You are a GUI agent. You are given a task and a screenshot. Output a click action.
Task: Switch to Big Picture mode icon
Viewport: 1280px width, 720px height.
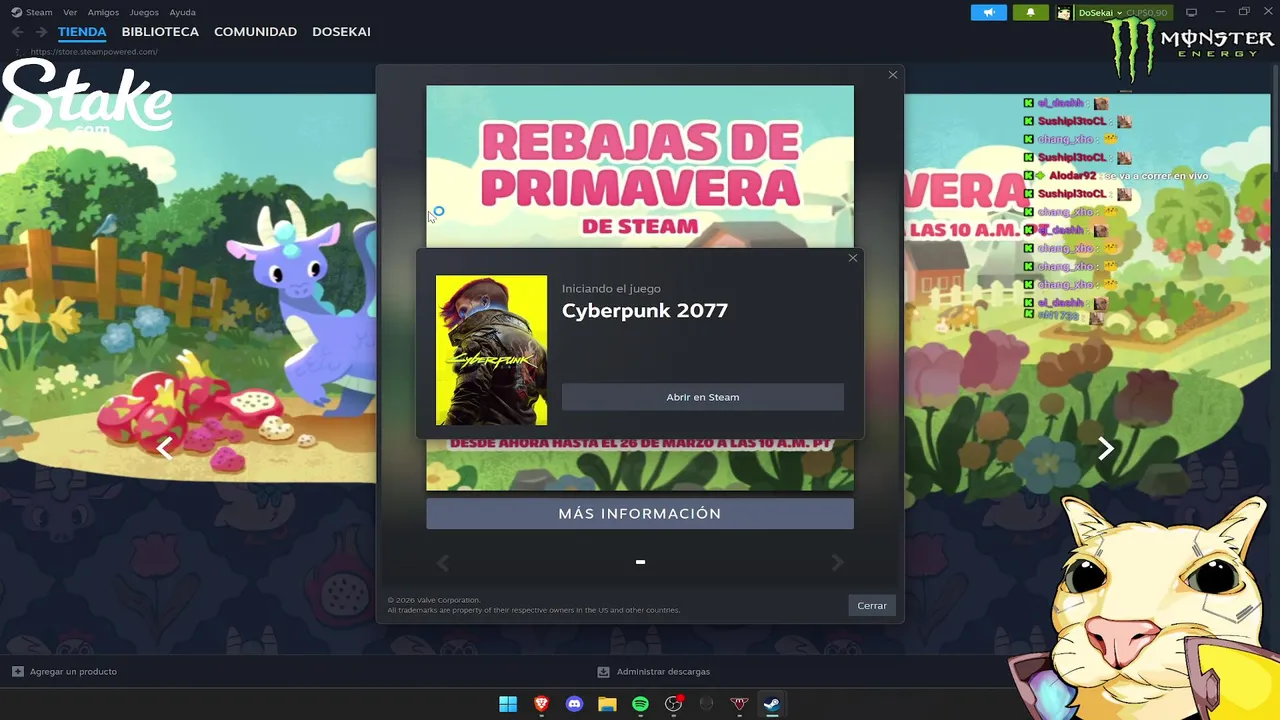click(1191, 12)
